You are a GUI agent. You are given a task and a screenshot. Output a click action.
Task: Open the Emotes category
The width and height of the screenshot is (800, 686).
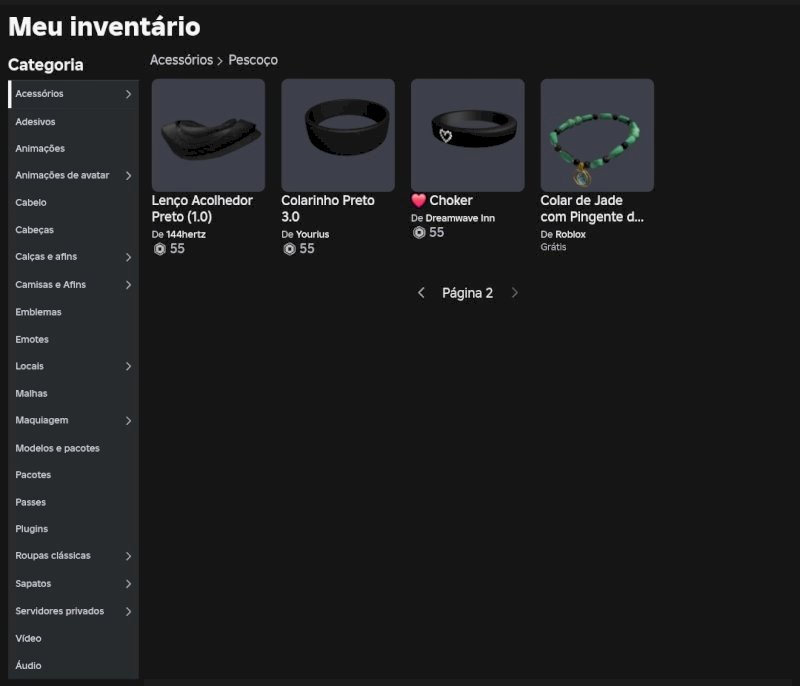point(73,339)
